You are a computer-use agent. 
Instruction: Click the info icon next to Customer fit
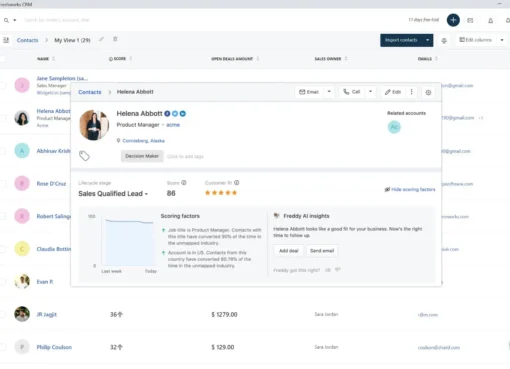237,183
